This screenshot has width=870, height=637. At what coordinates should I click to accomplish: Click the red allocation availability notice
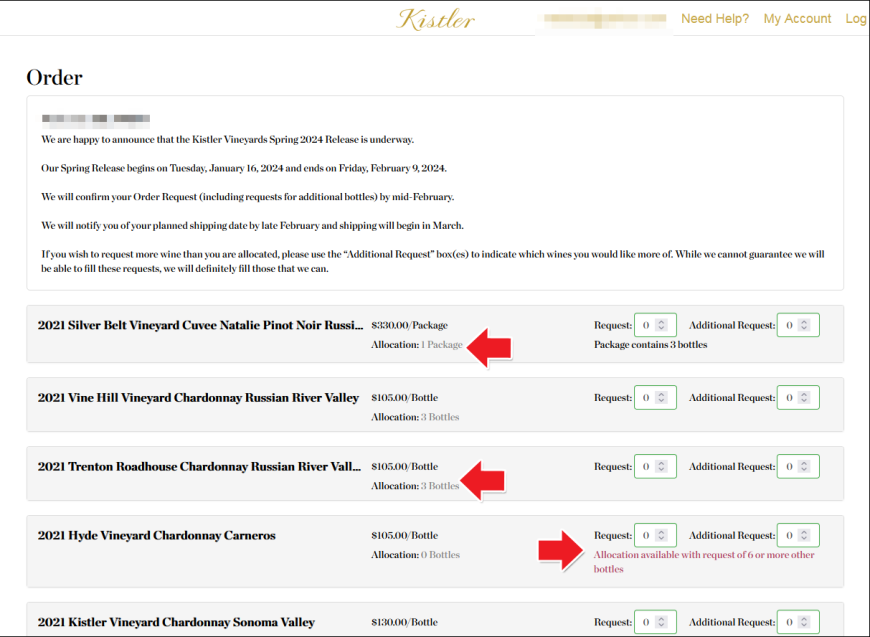coord(704,562)
